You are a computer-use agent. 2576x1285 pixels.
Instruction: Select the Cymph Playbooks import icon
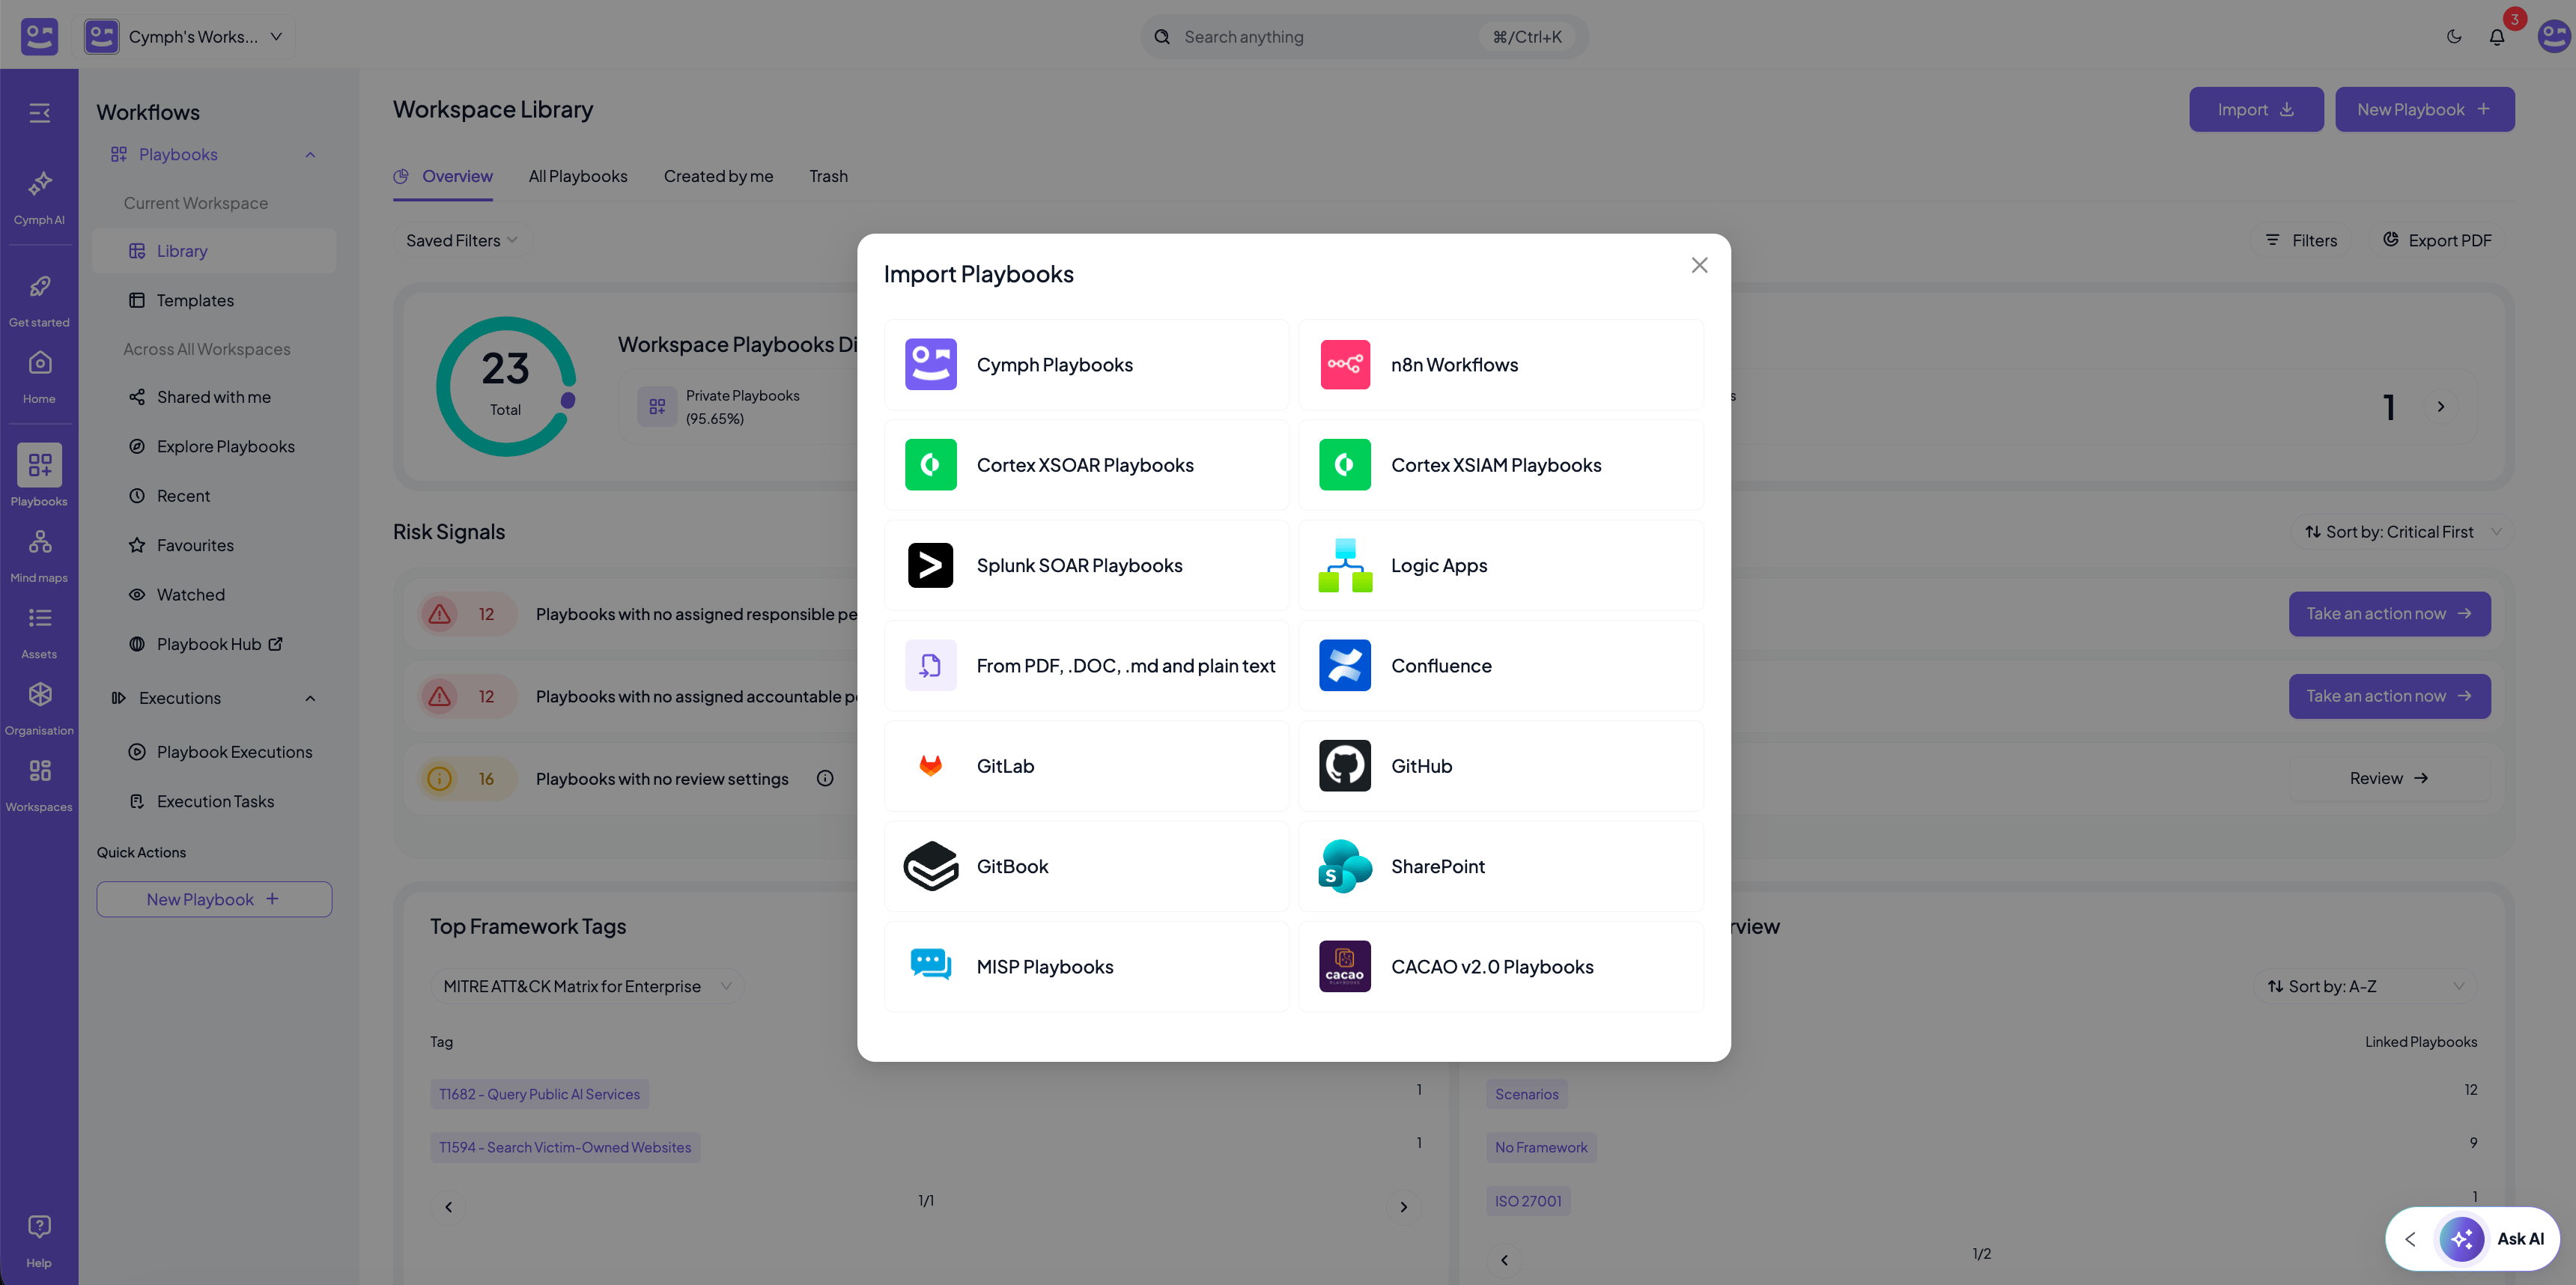pyautogui.click(x=930, y=365)
